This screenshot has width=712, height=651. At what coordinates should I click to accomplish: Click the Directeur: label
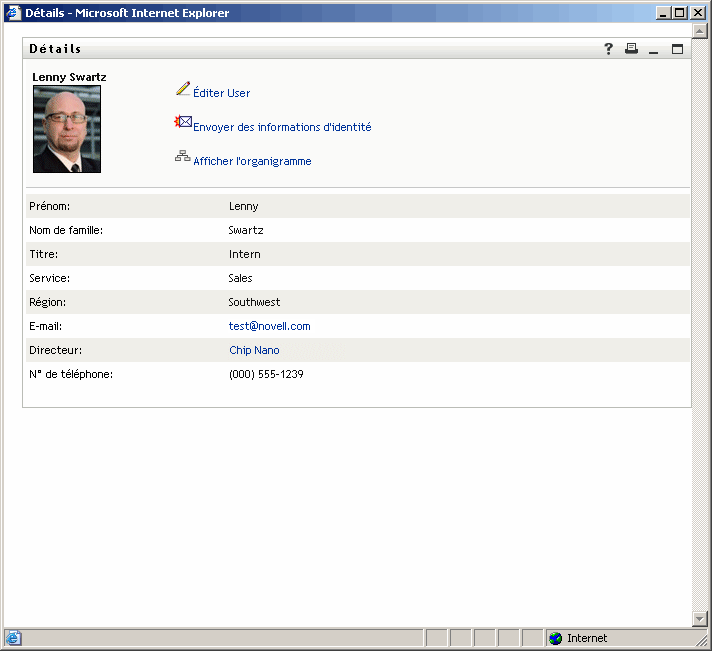point(55,350)
